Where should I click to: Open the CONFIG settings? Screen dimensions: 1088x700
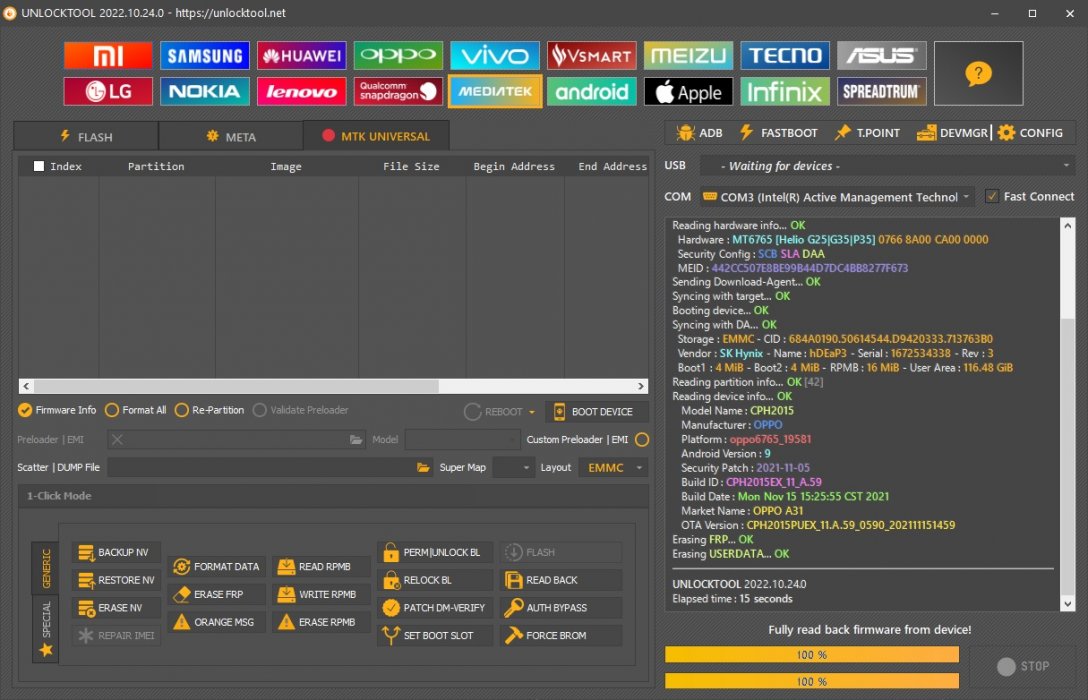click(x=1030, y=133)
